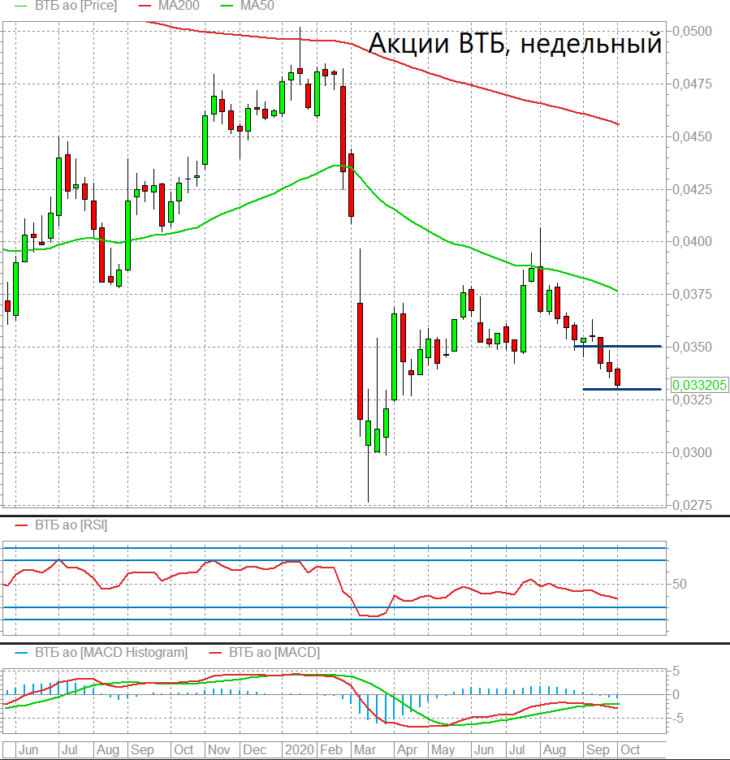Click the 0,0425 price axis value

click(692, 189)
